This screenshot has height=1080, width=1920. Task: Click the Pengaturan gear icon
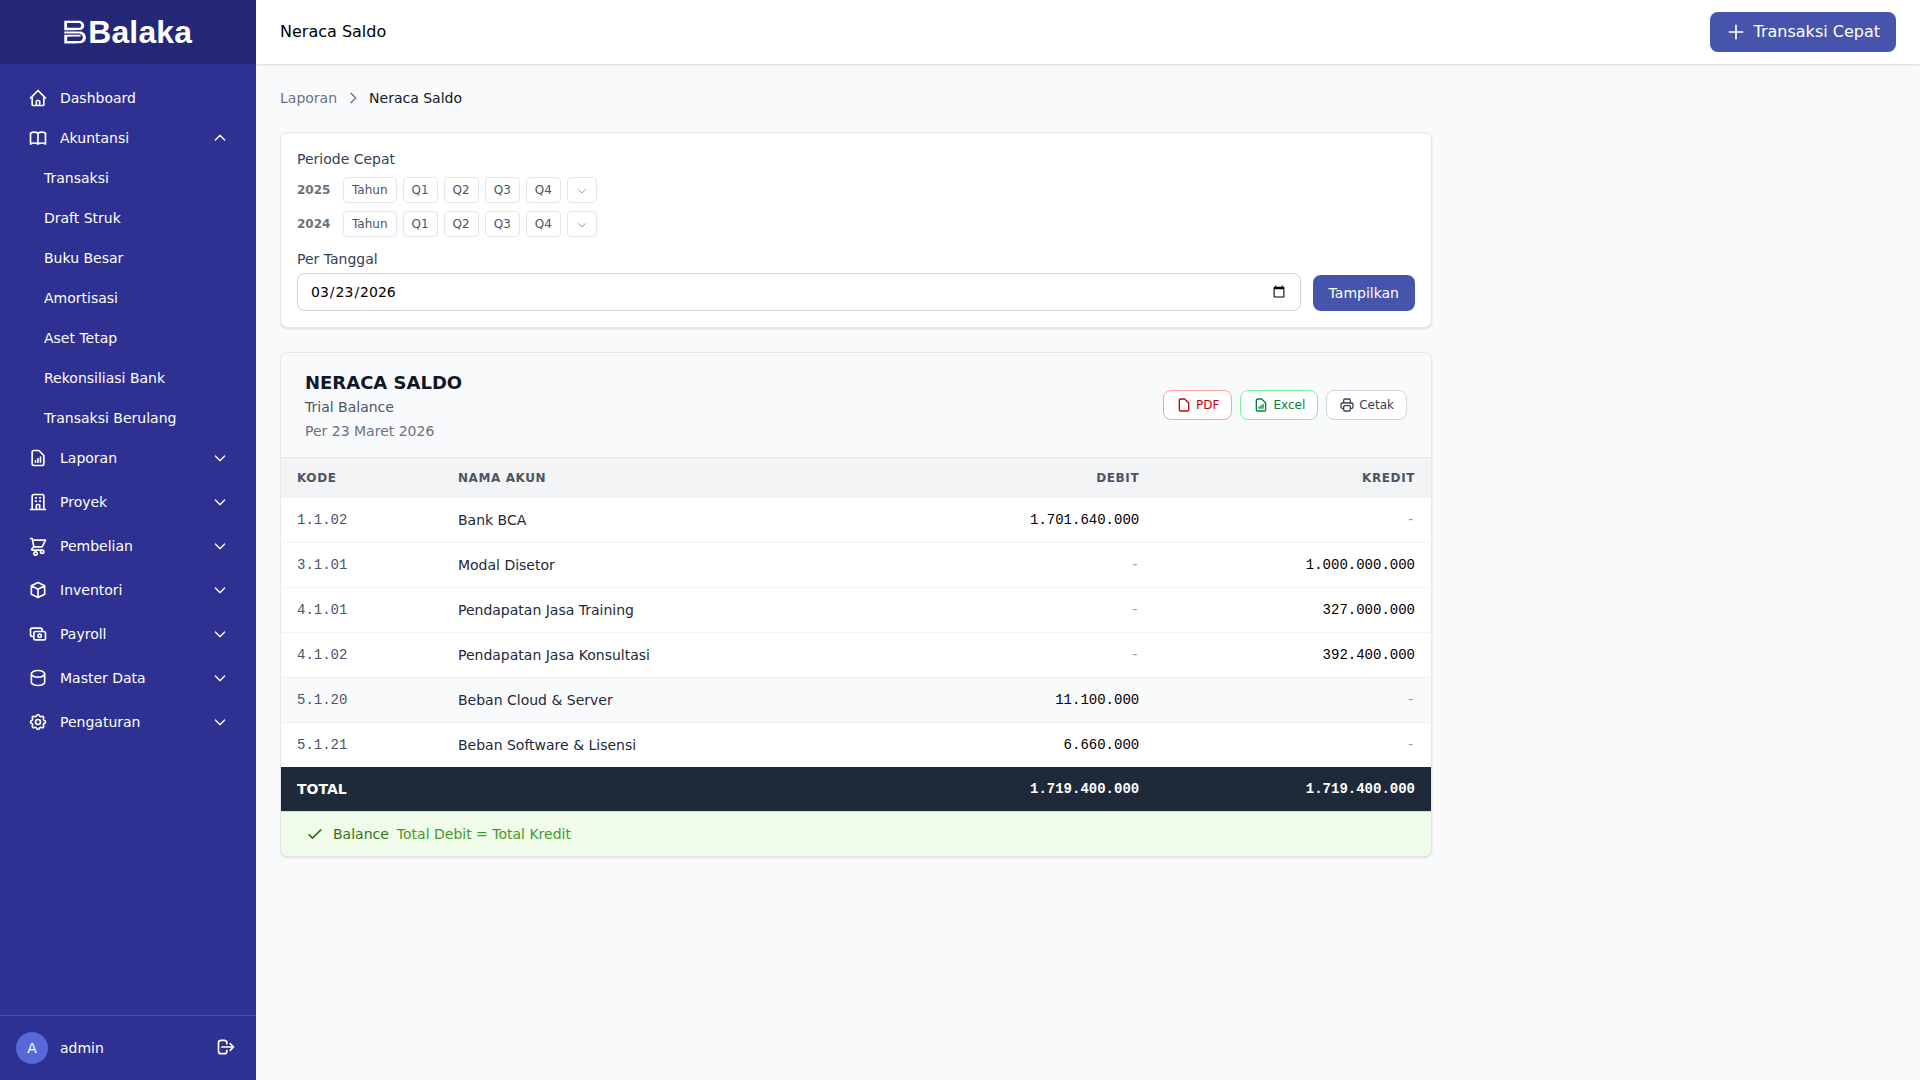click(x=38, y=722)
